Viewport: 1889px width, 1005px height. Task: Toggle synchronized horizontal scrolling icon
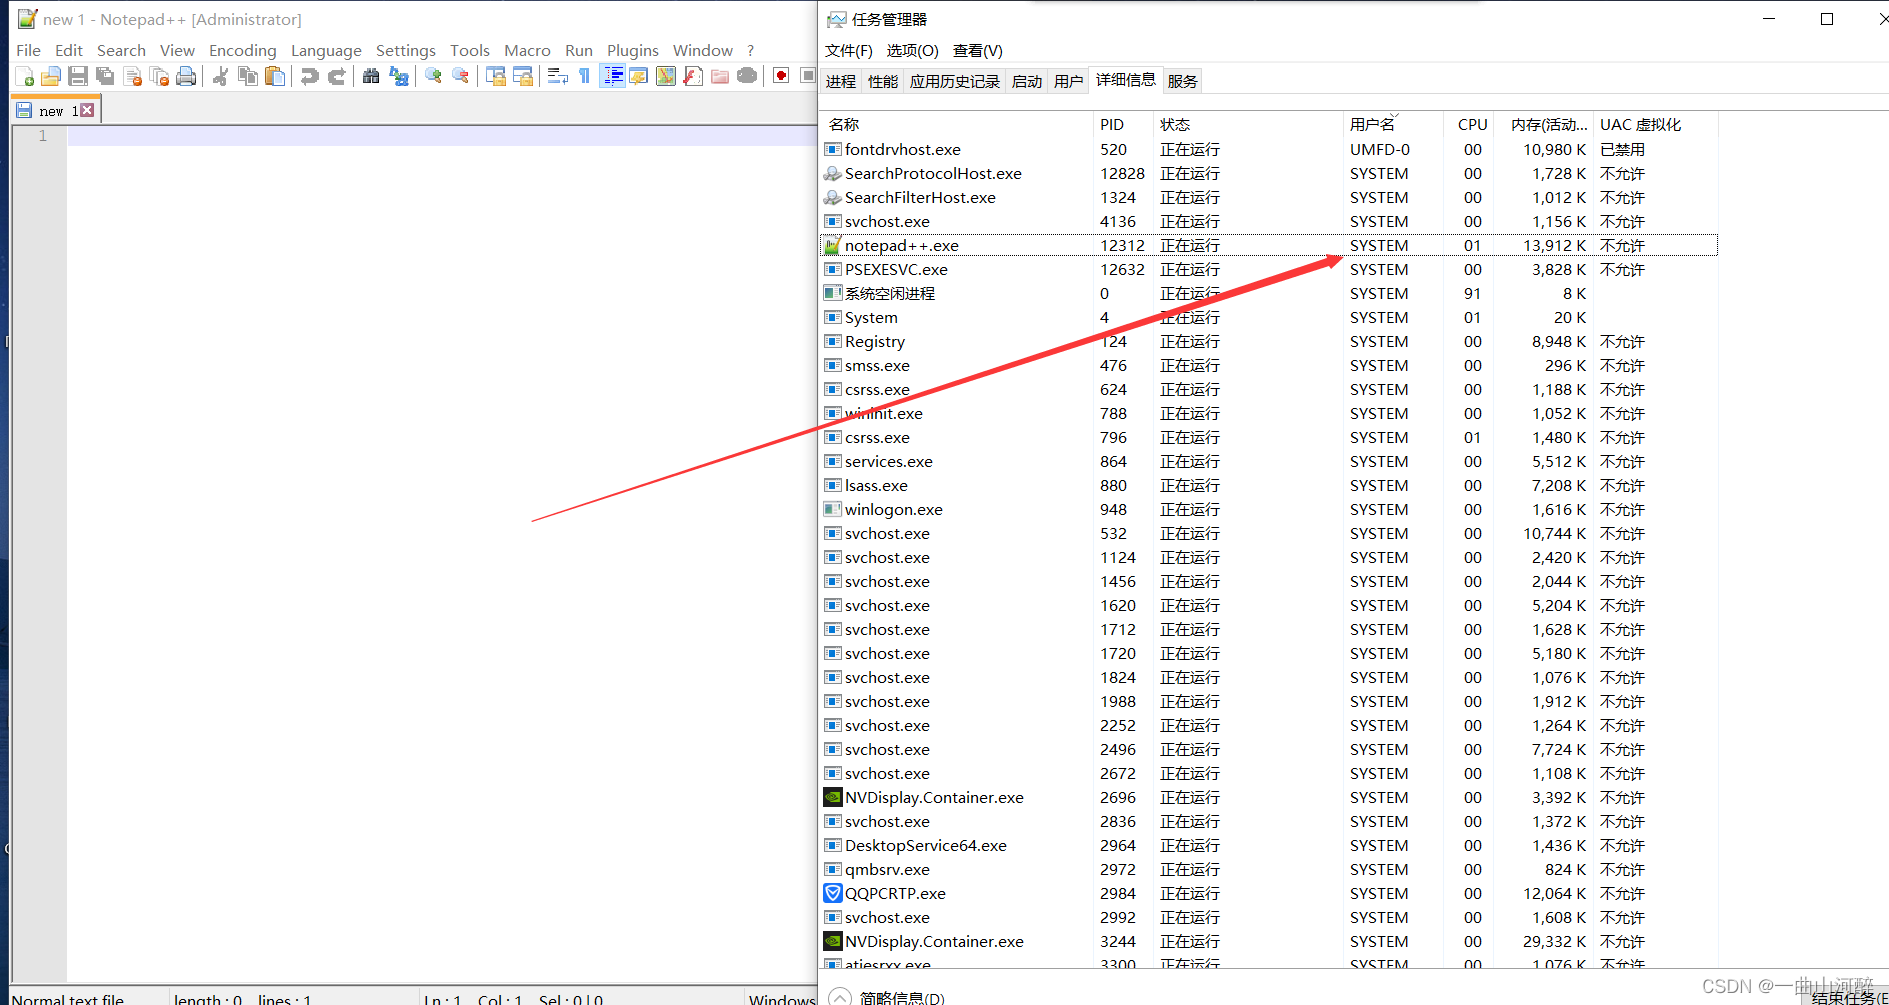click(522, 77)
